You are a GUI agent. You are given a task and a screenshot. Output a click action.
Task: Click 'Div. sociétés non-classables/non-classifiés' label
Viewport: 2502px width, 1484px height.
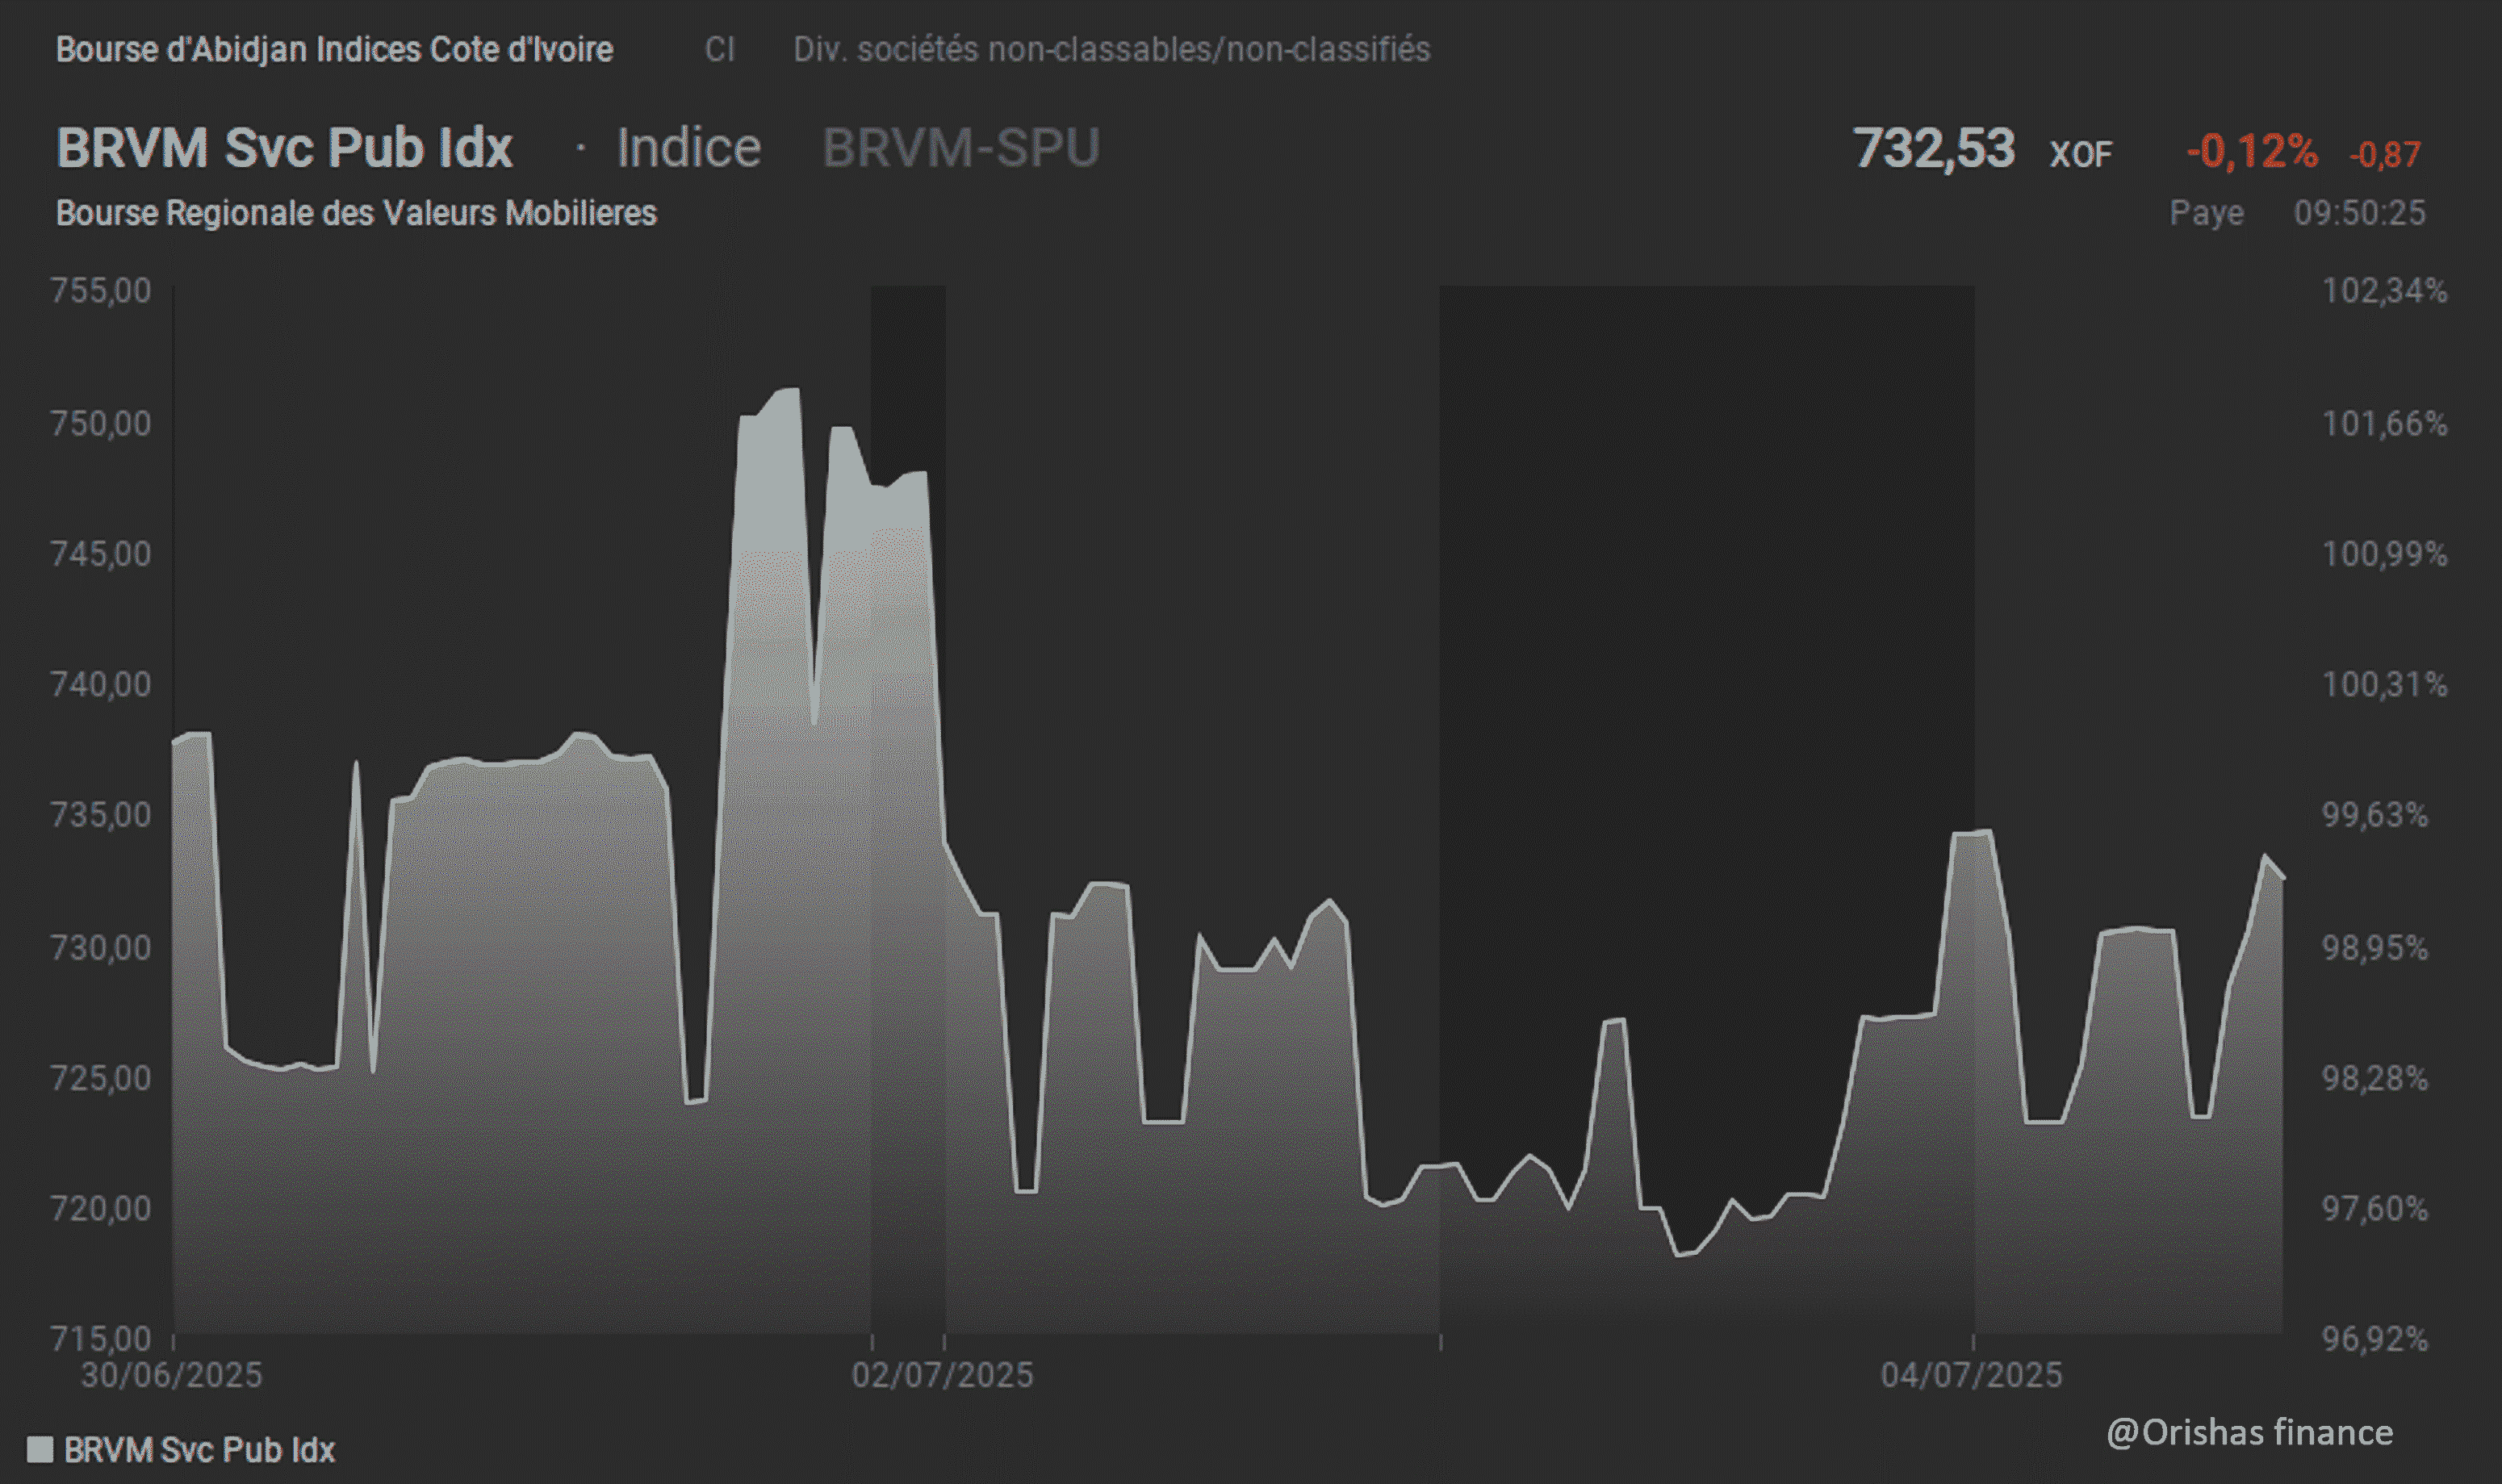click(x=1112, y=50)
